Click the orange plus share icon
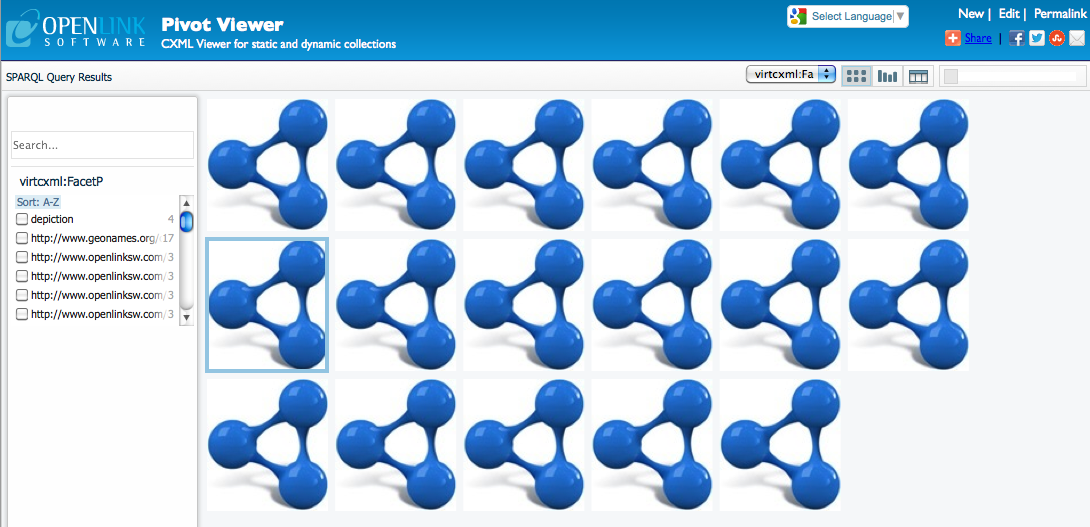 953,38
